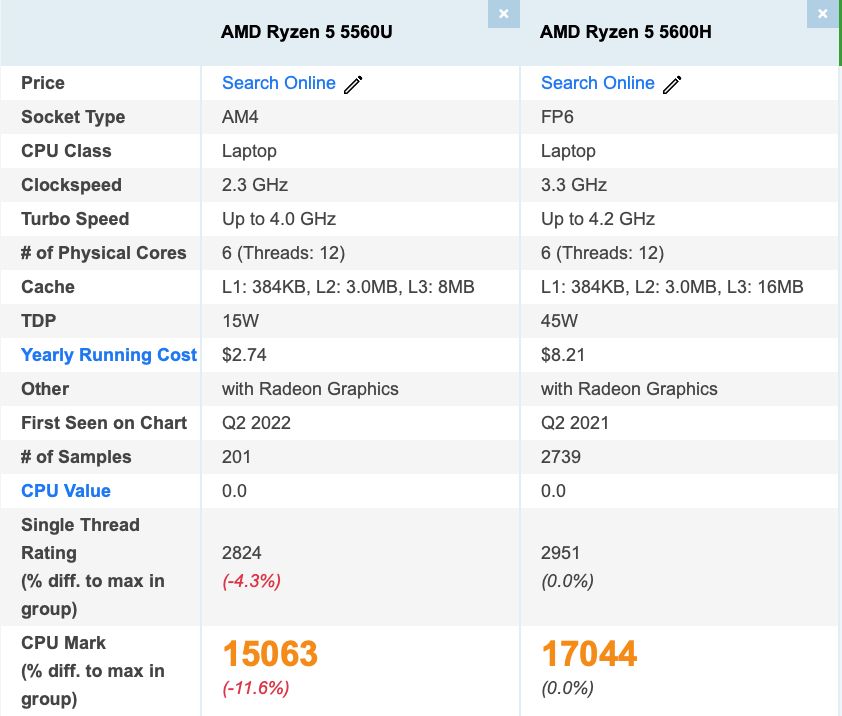Viewport: 842px width, 716px height.
Task: Click the (-4.3%) difference value
Action: pos(251,581)
